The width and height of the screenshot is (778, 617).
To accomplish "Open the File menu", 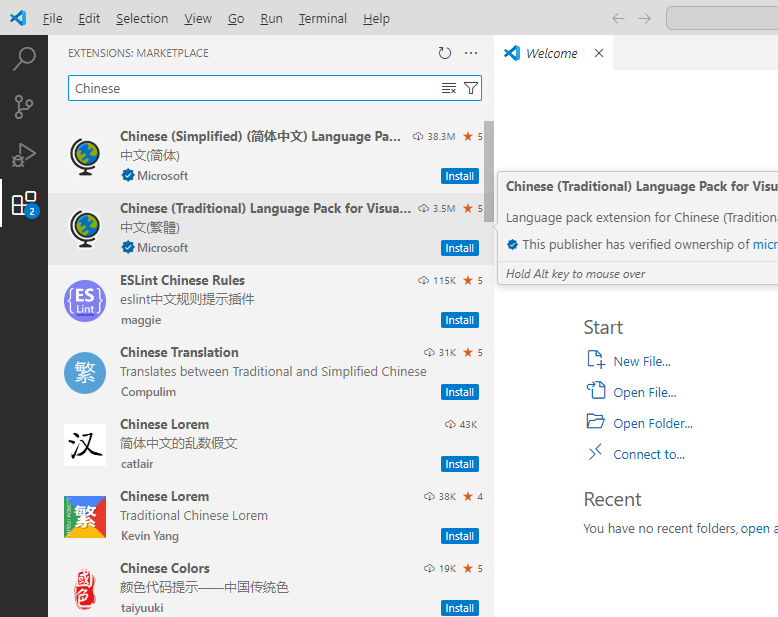I will (53, 19).
